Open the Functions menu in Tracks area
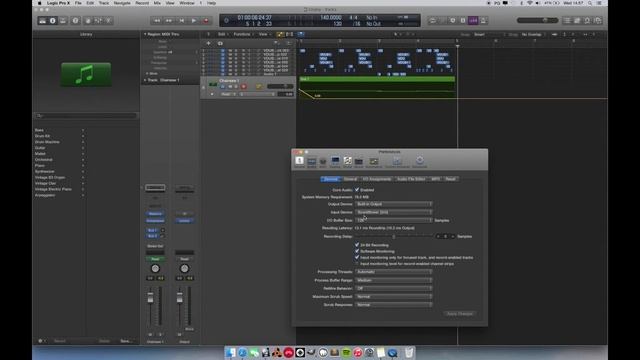640x360 pixels. [242, 34]
